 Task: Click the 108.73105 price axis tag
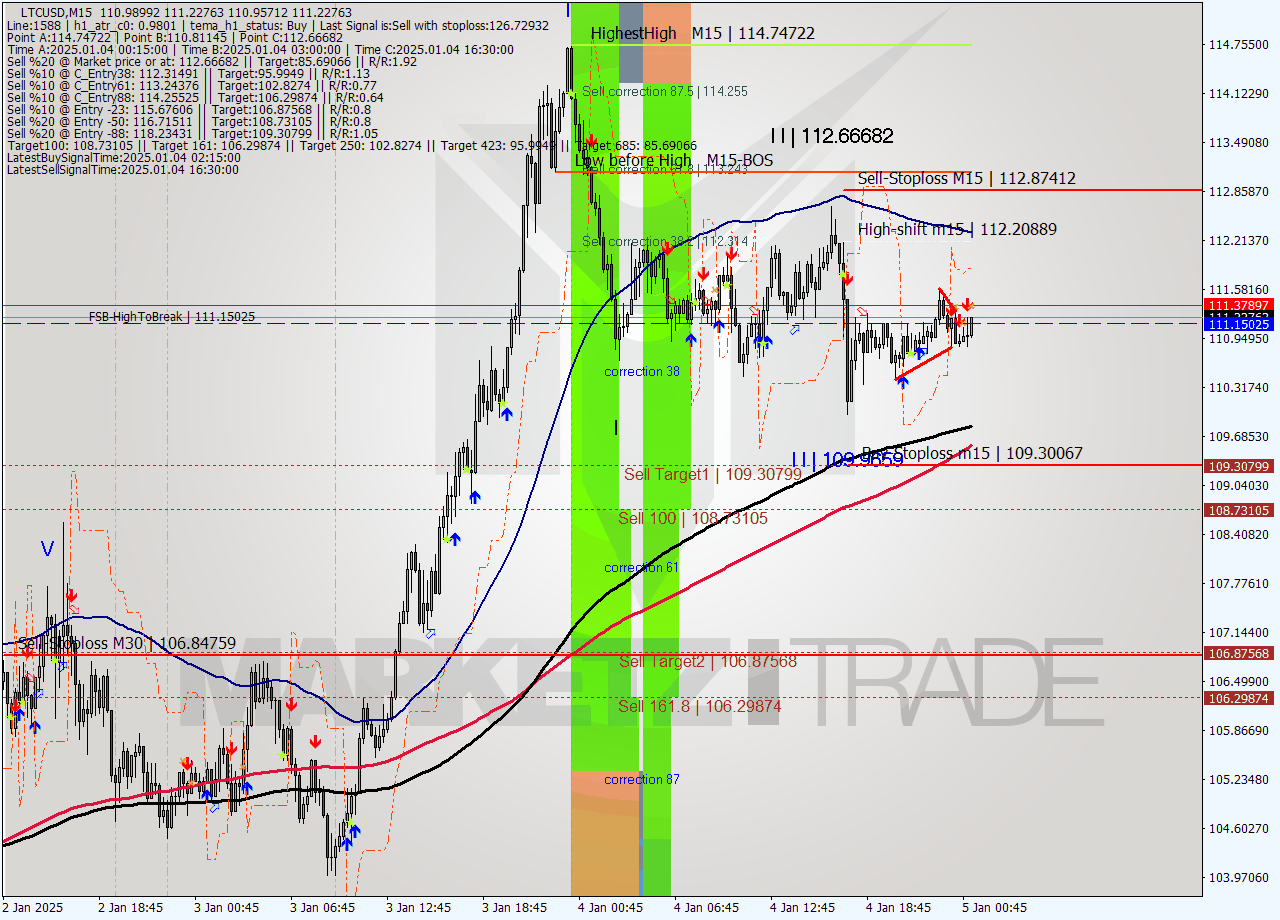[x=1239, y=510]
